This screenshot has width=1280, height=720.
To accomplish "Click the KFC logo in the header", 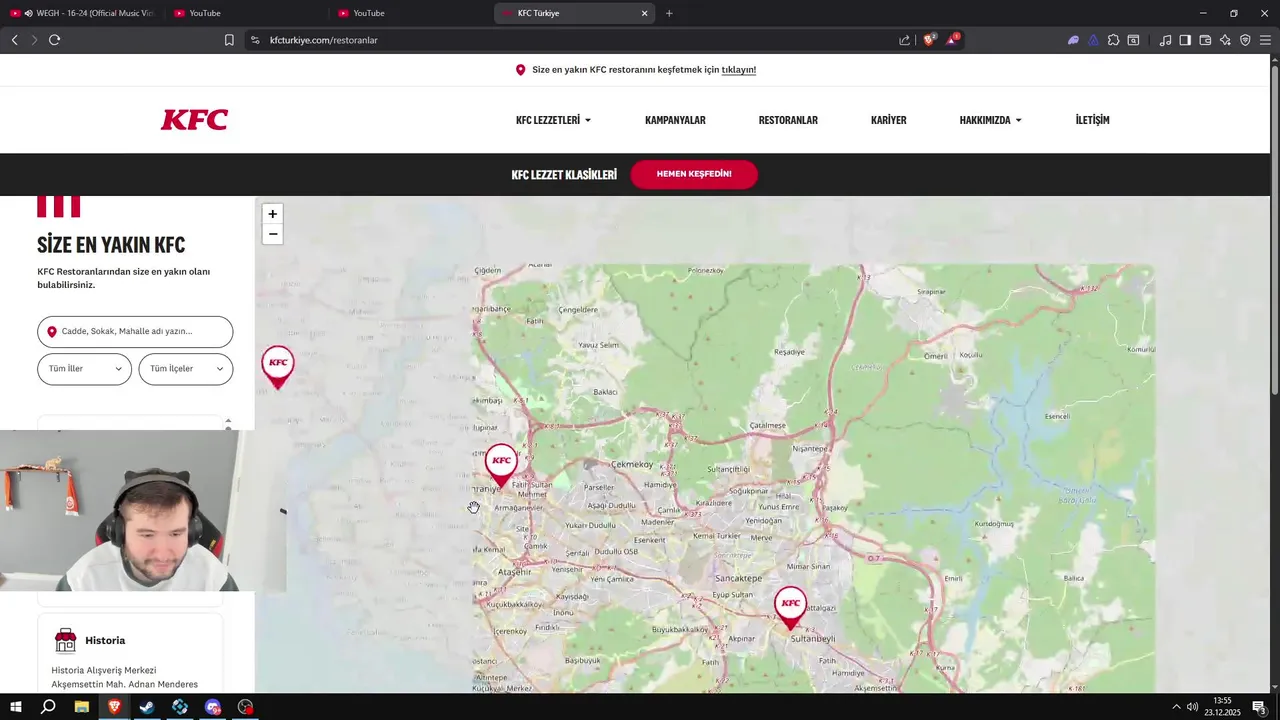I will (x=195, y=120).
